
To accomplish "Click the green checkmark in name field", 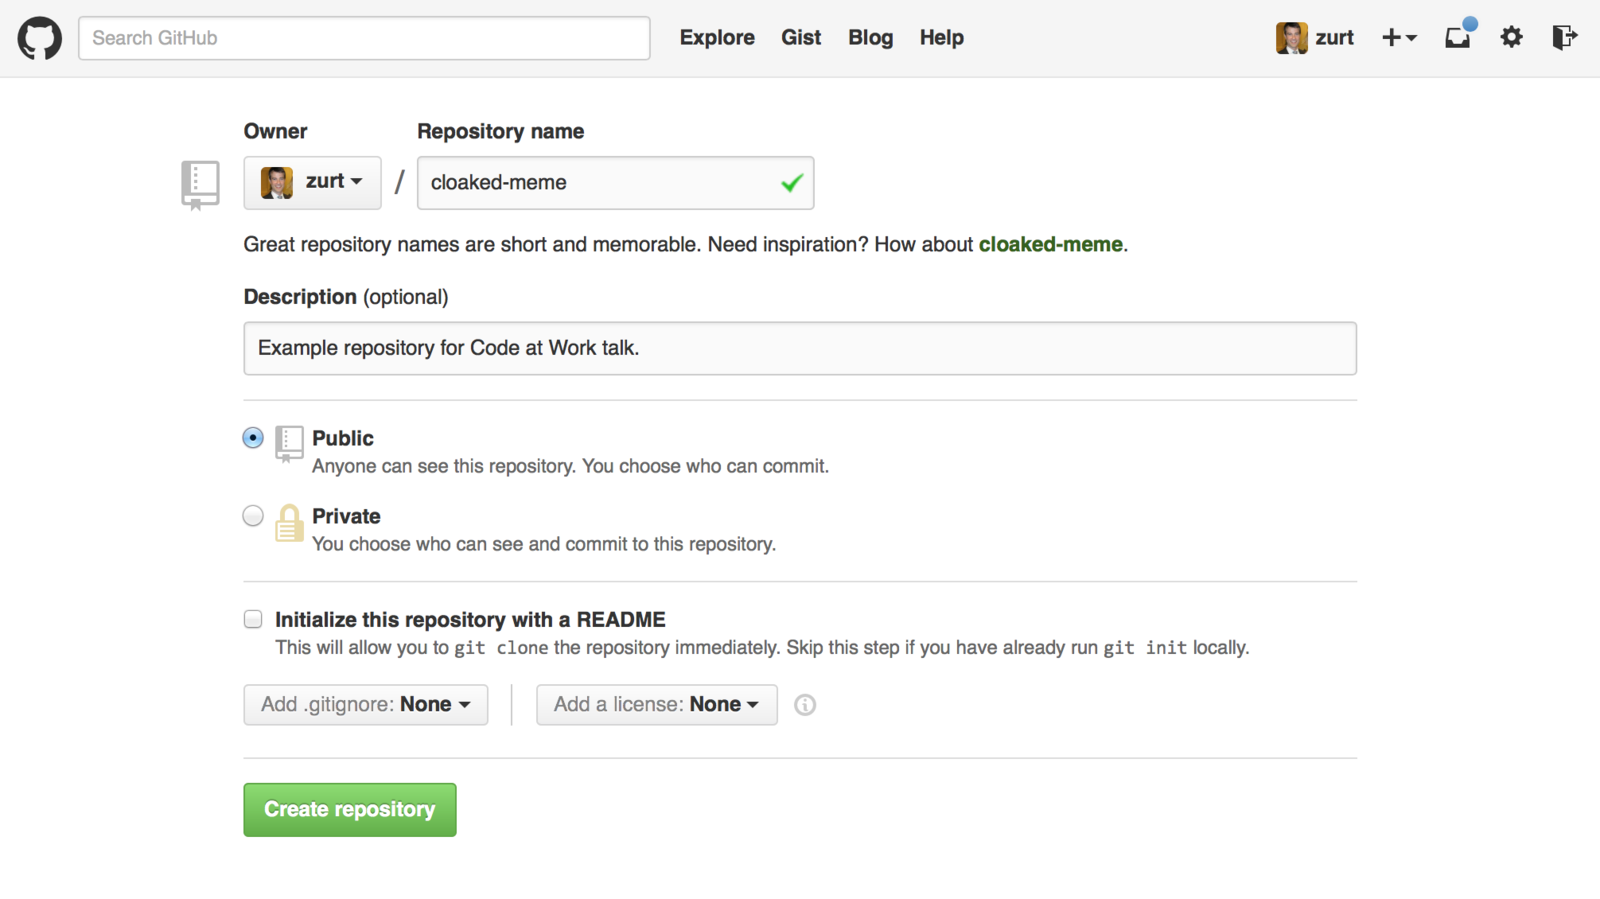I will tap(792, 182).
